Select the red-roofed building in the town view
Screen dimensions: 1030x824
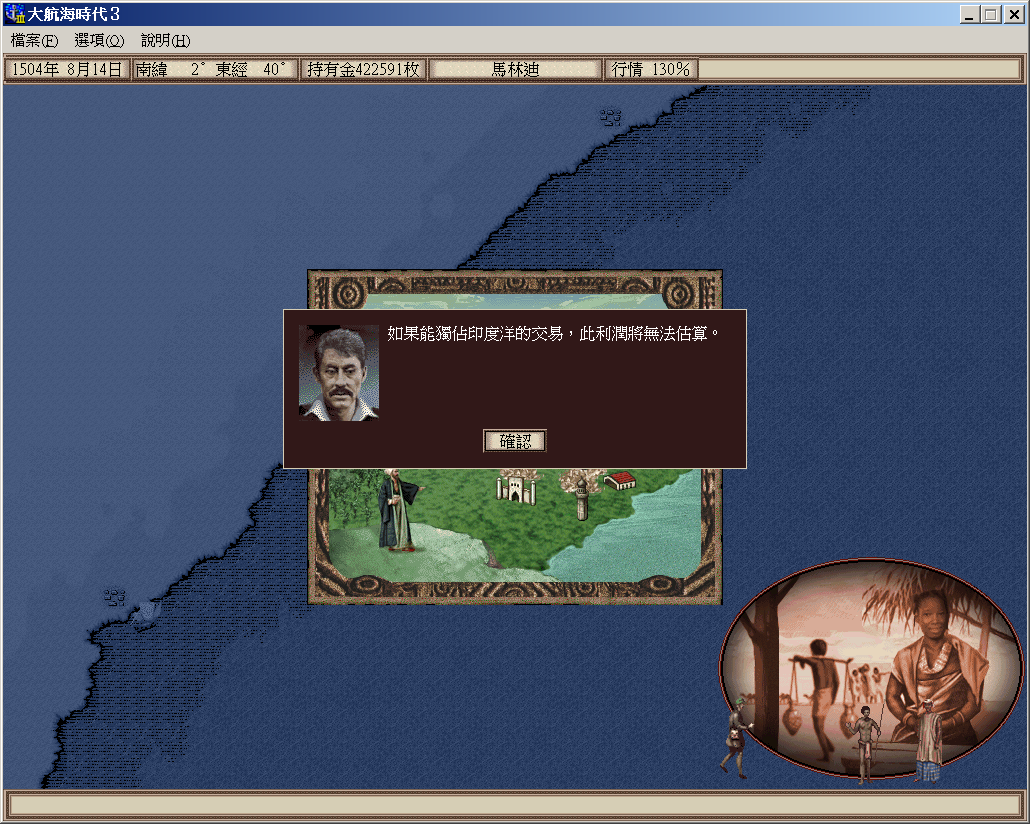620,481
